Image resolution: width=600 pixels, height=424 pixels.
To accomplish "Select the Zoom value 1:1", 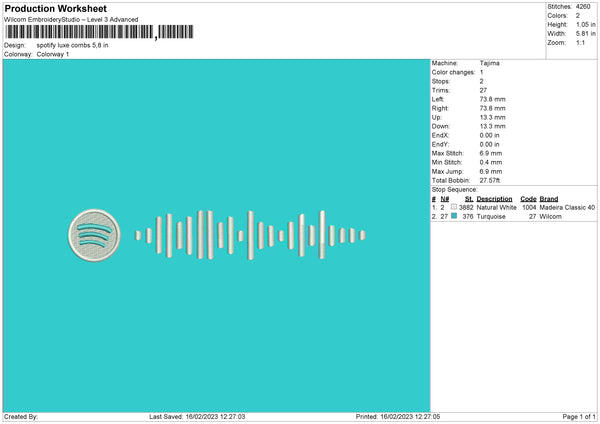I will (x=580, y=42).
